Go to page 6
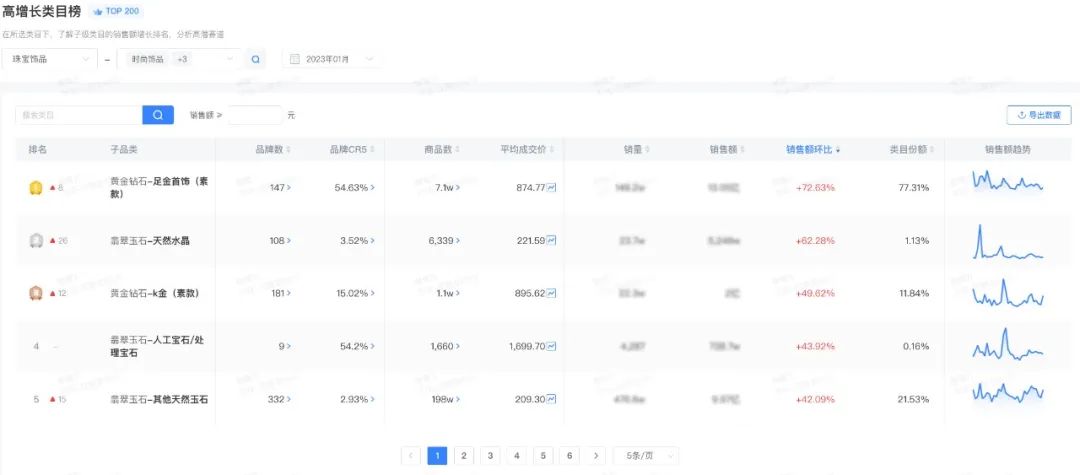Image resolution: width=1080 pixels, height=475 pixels. tap(569, 456)
